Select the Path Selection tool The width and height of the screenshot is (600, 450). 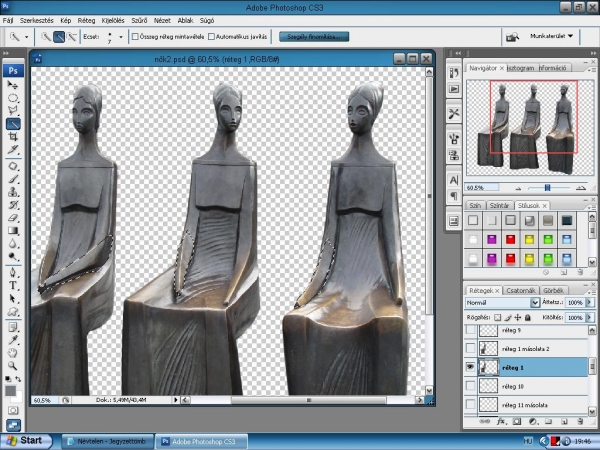pos(13,298)
